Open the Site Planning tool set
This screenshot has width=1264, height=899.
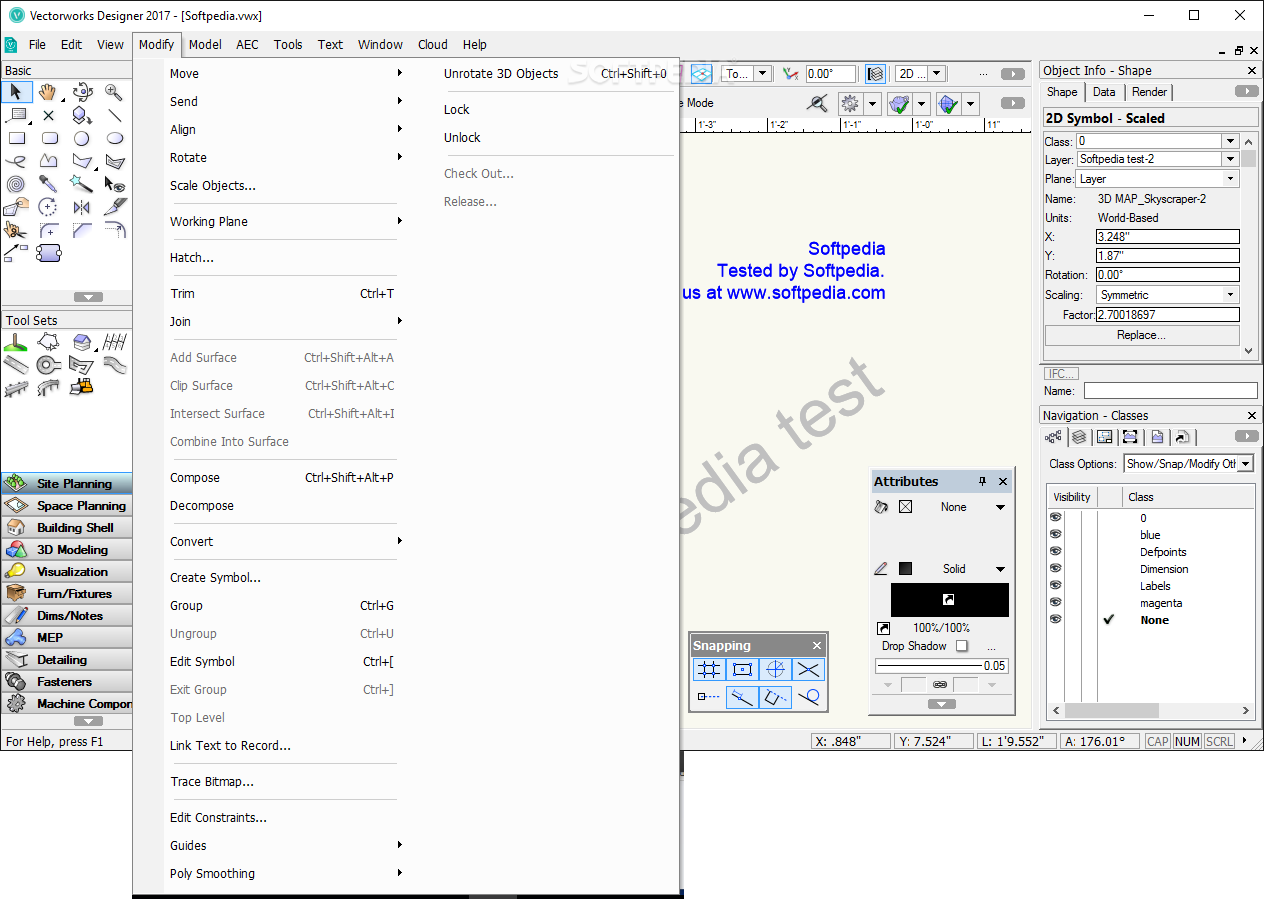pos(66,484)
